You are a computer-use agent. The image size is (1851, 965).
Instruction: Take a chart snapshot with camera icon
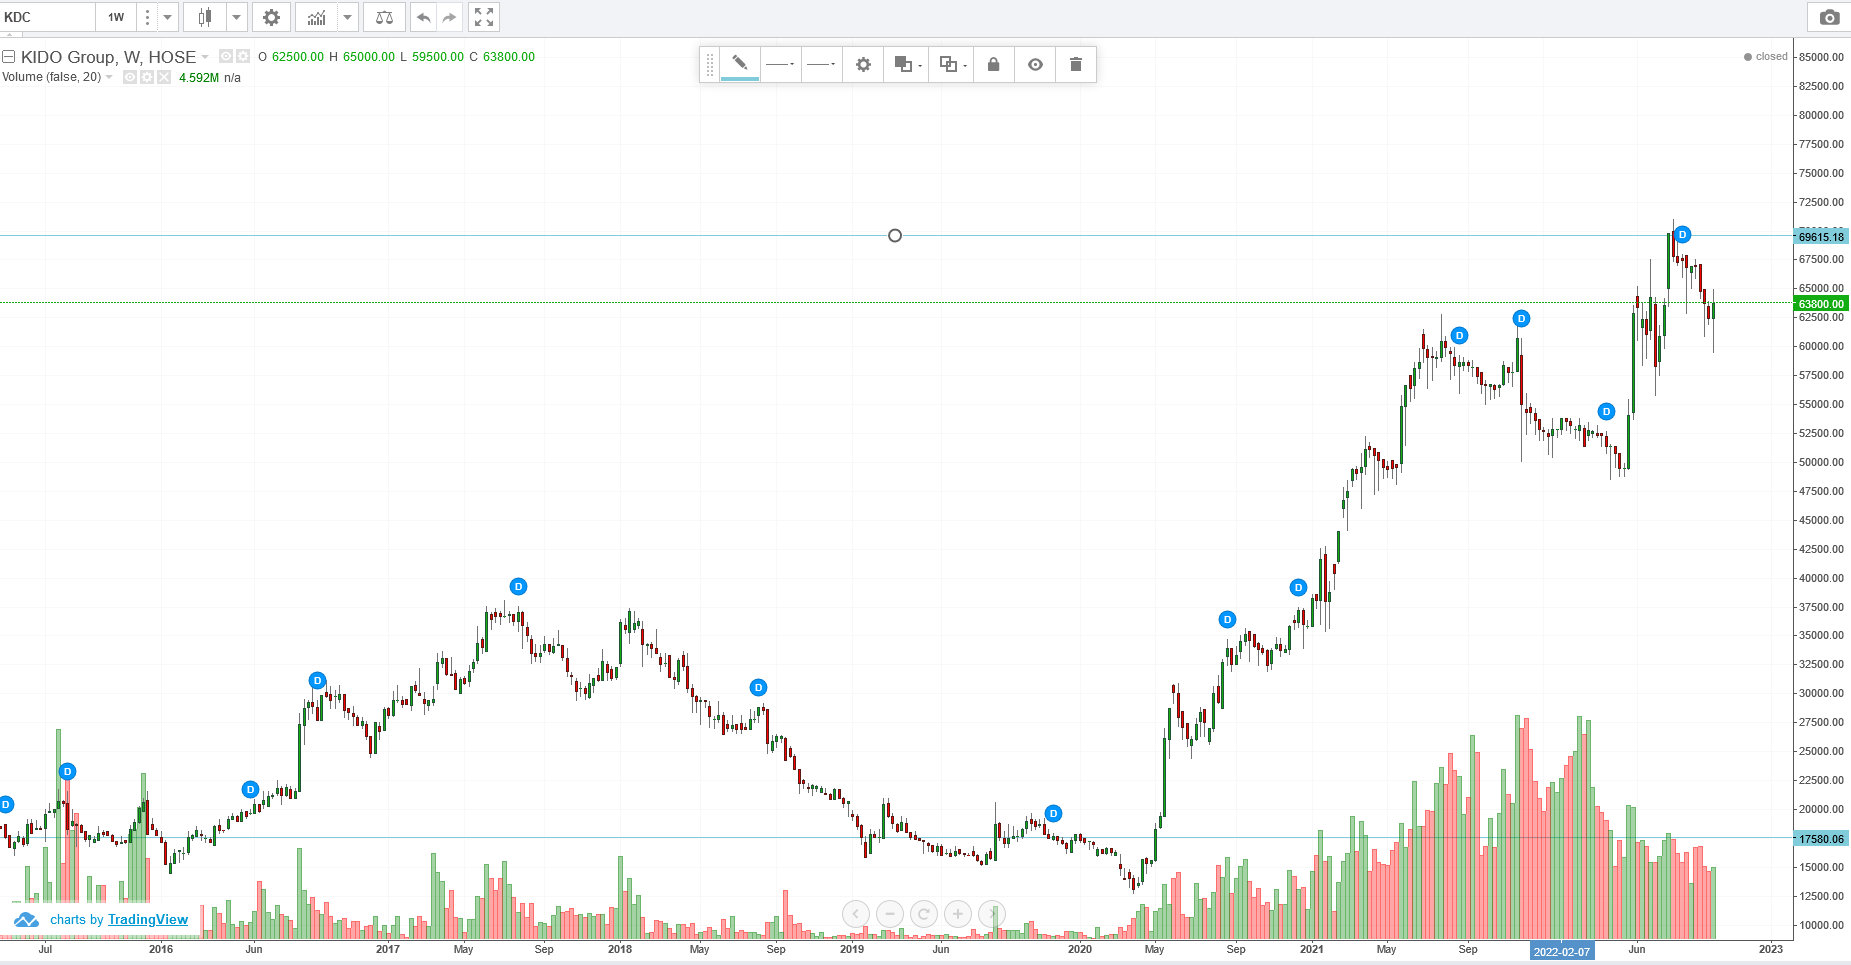tap(1829, 17)
